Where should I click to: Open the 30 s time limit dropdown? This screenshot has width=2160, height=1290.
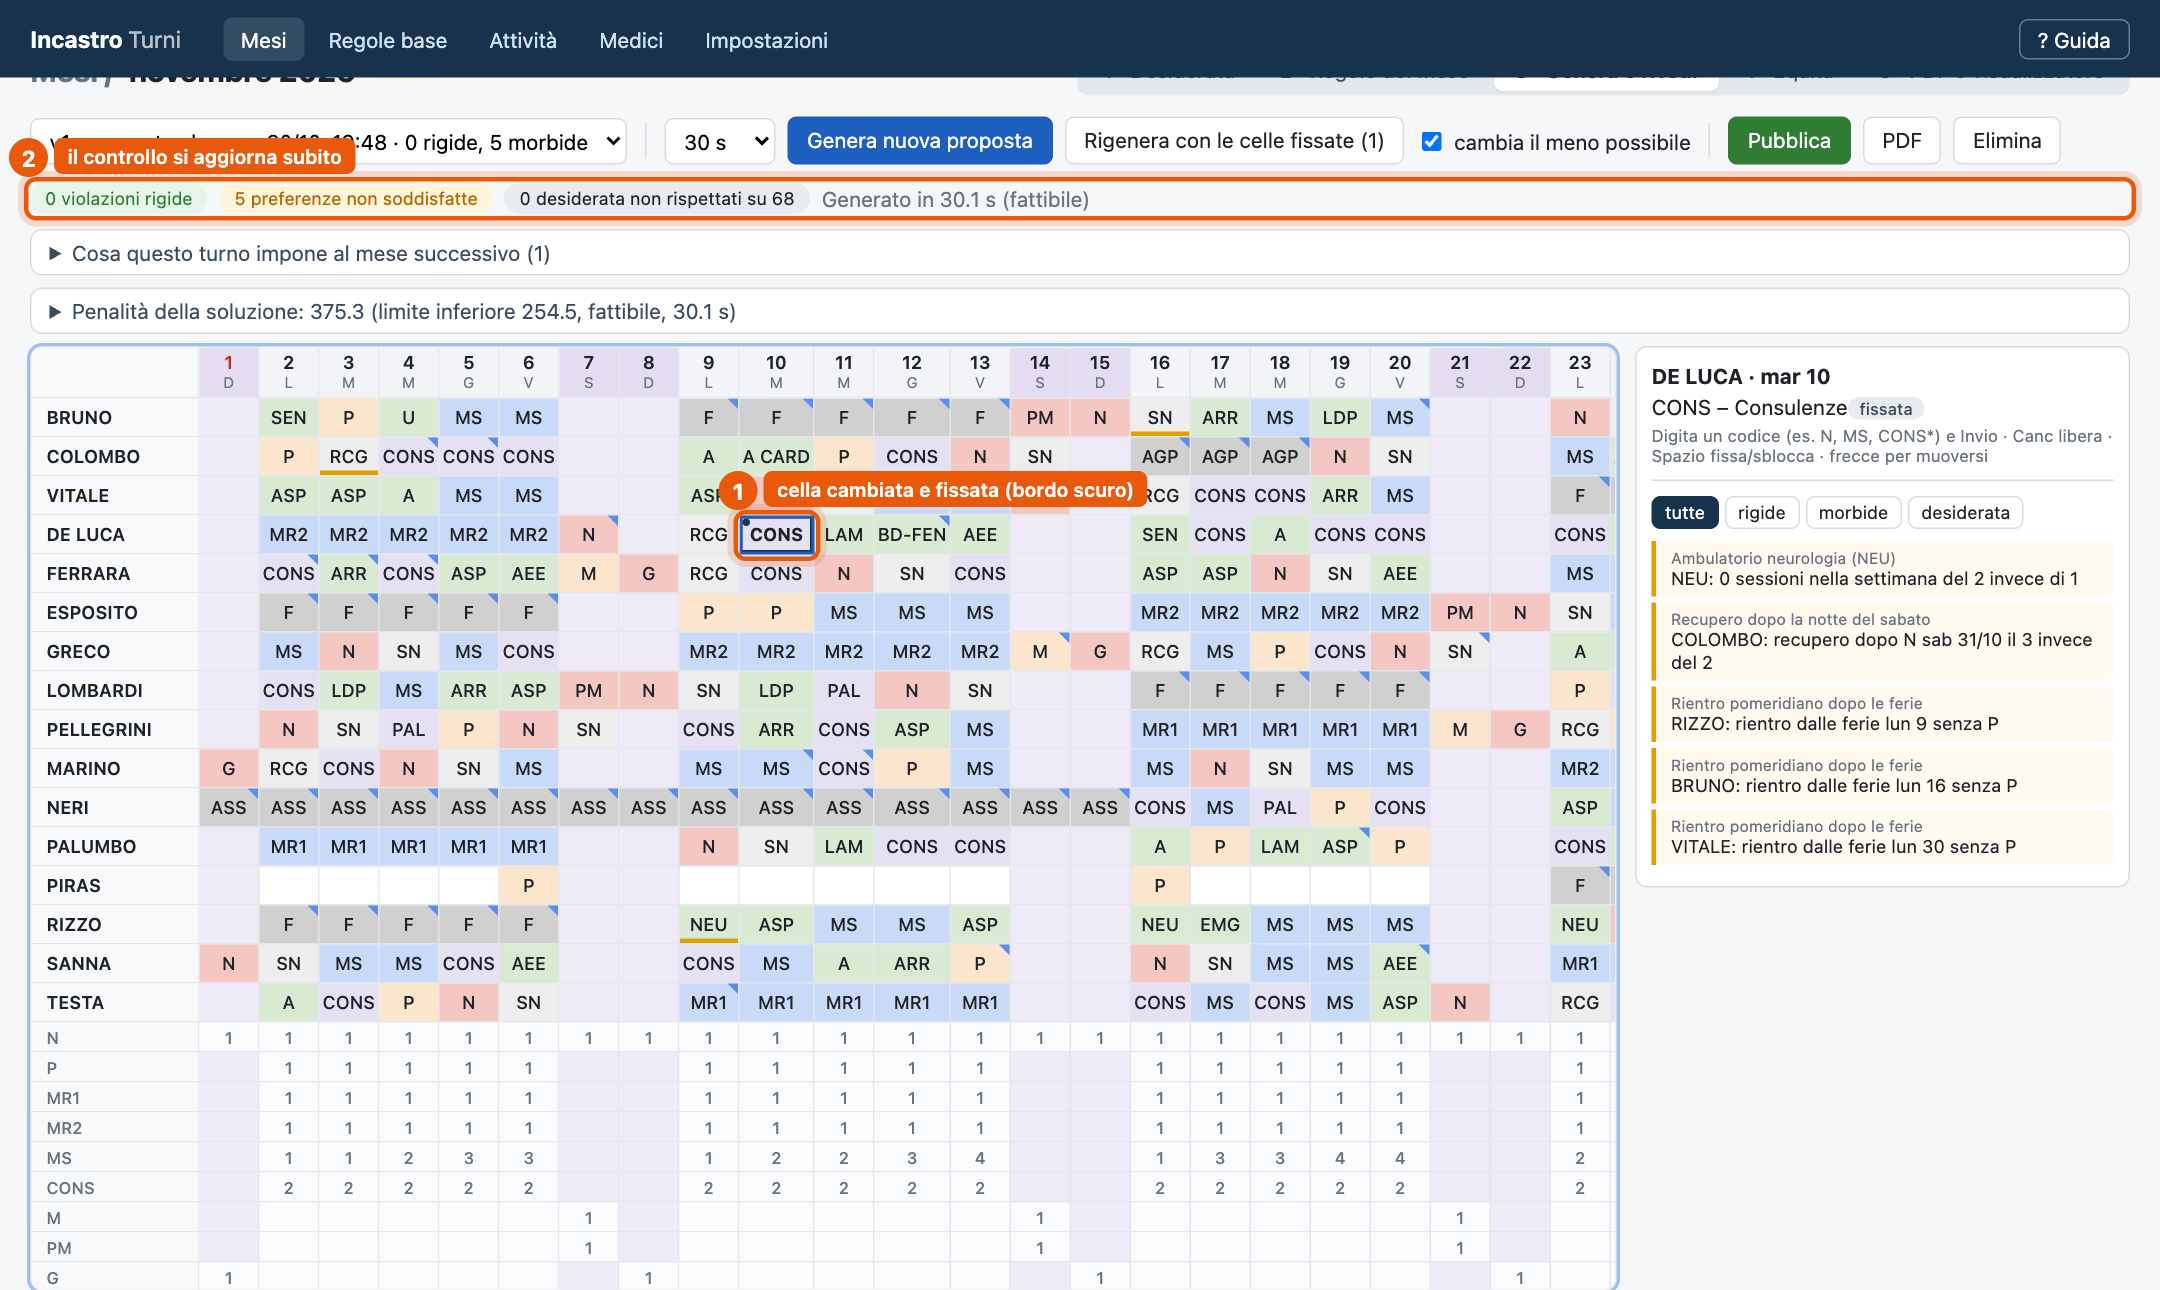(x=720, y=141)
